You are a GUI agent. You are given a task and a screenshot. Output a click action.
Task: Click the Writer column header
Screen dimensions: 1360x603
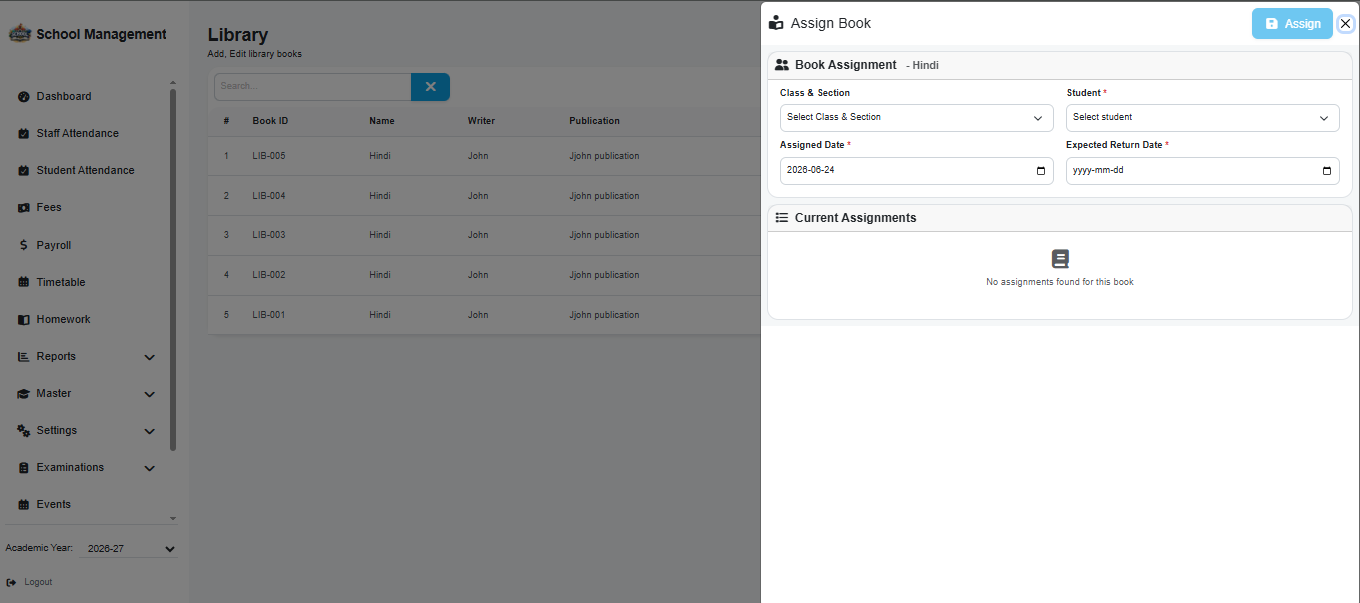click(x=481, y=121)
